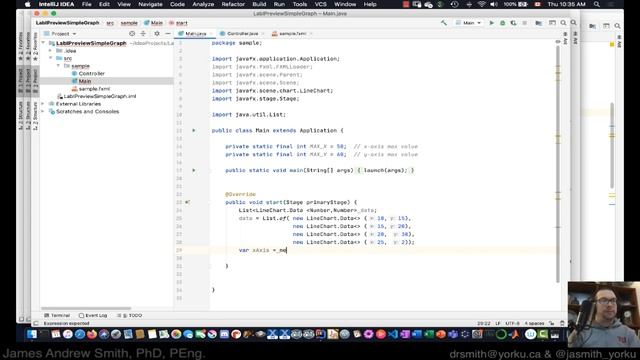The image size is (640, 360).
Task: Click the caret position 29:22 in status bar
Action: 484,323
